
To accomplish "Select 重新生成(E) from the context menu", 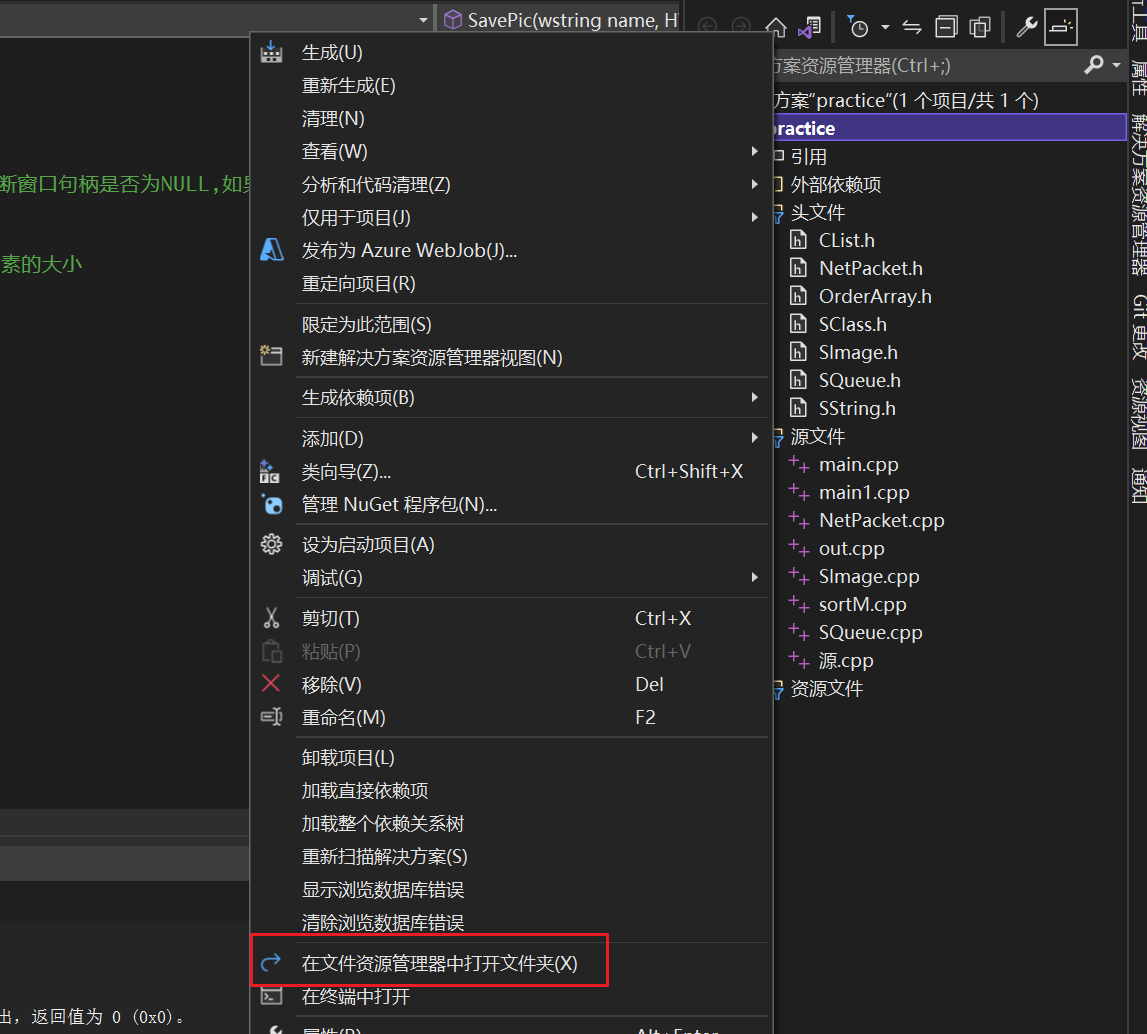I will pos(348,86).
